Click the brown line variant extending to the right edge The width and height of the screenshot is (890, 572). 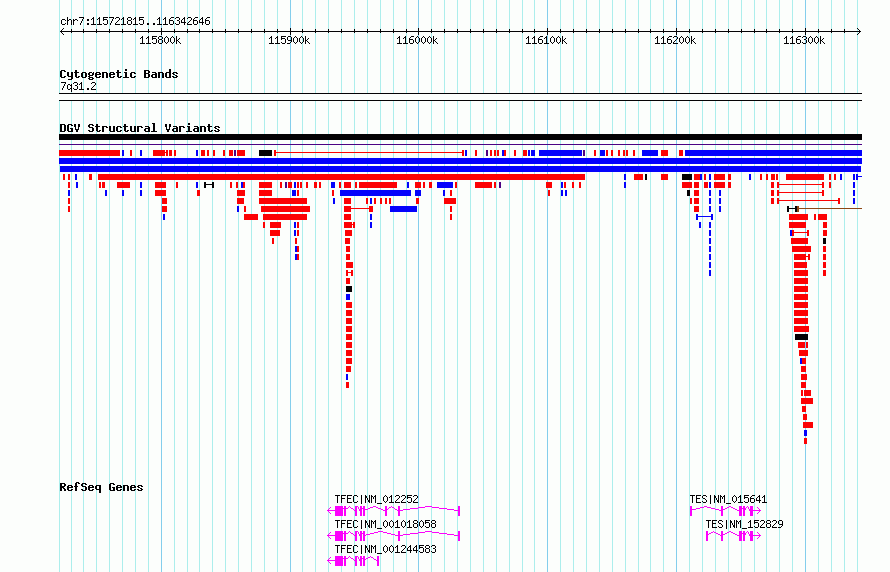coord(830,209)
